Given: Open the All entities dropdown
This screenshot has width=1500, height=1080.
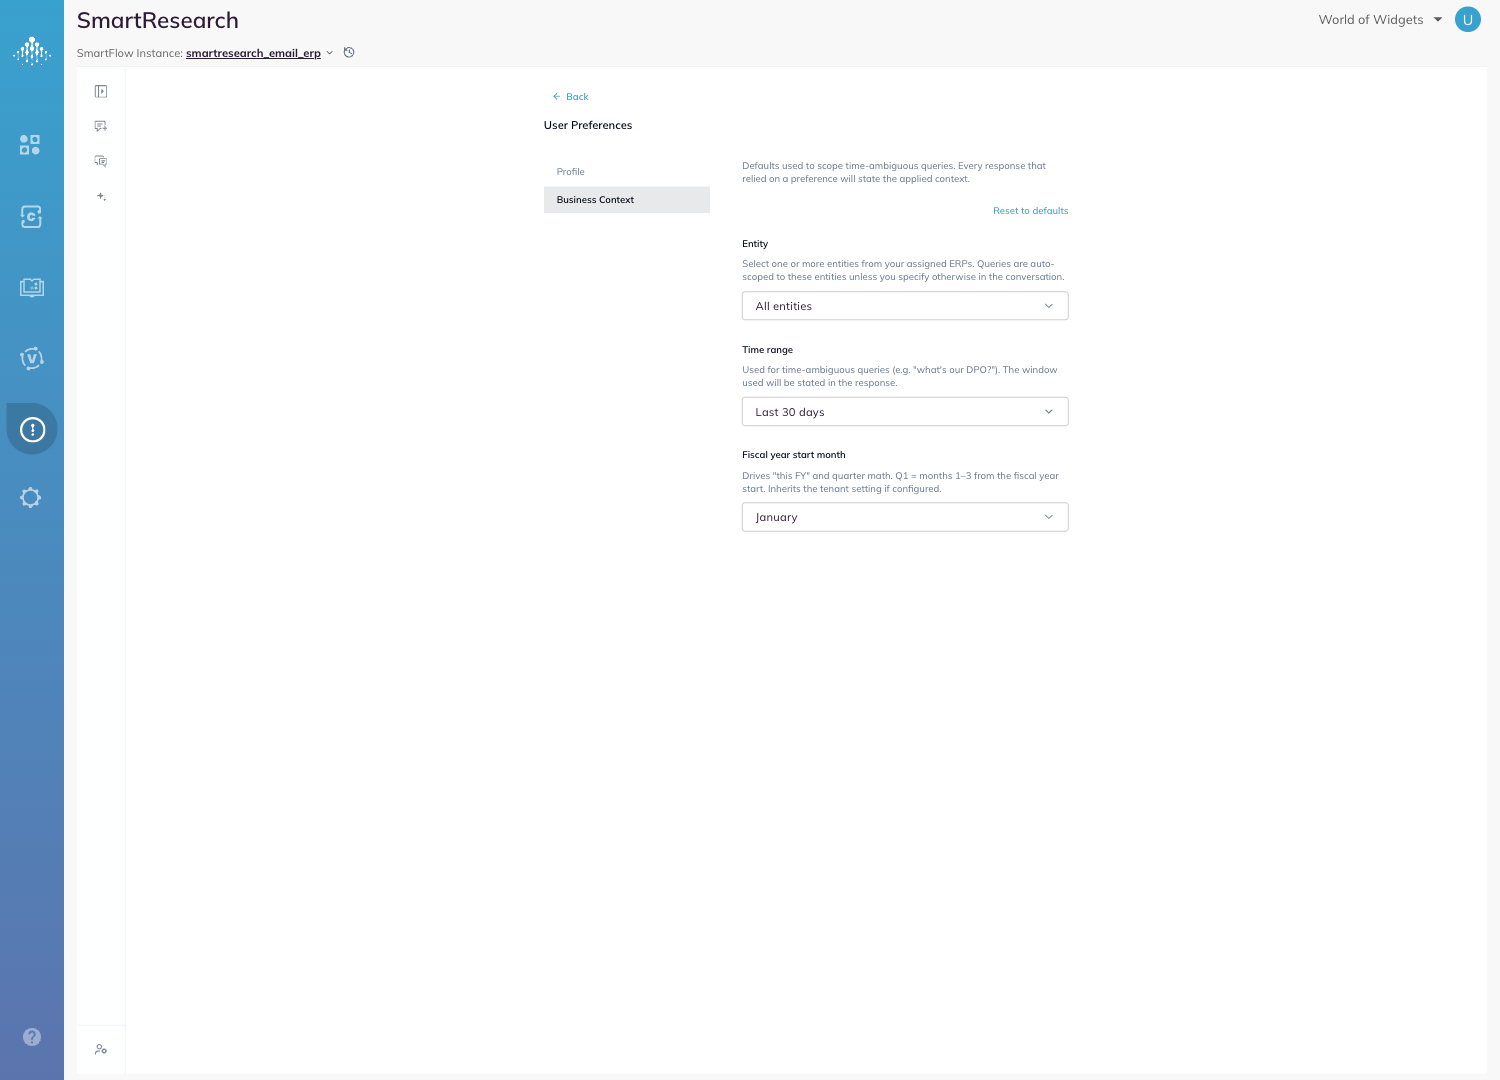Looking at the screenshot, I should click(x=905, y=306).
